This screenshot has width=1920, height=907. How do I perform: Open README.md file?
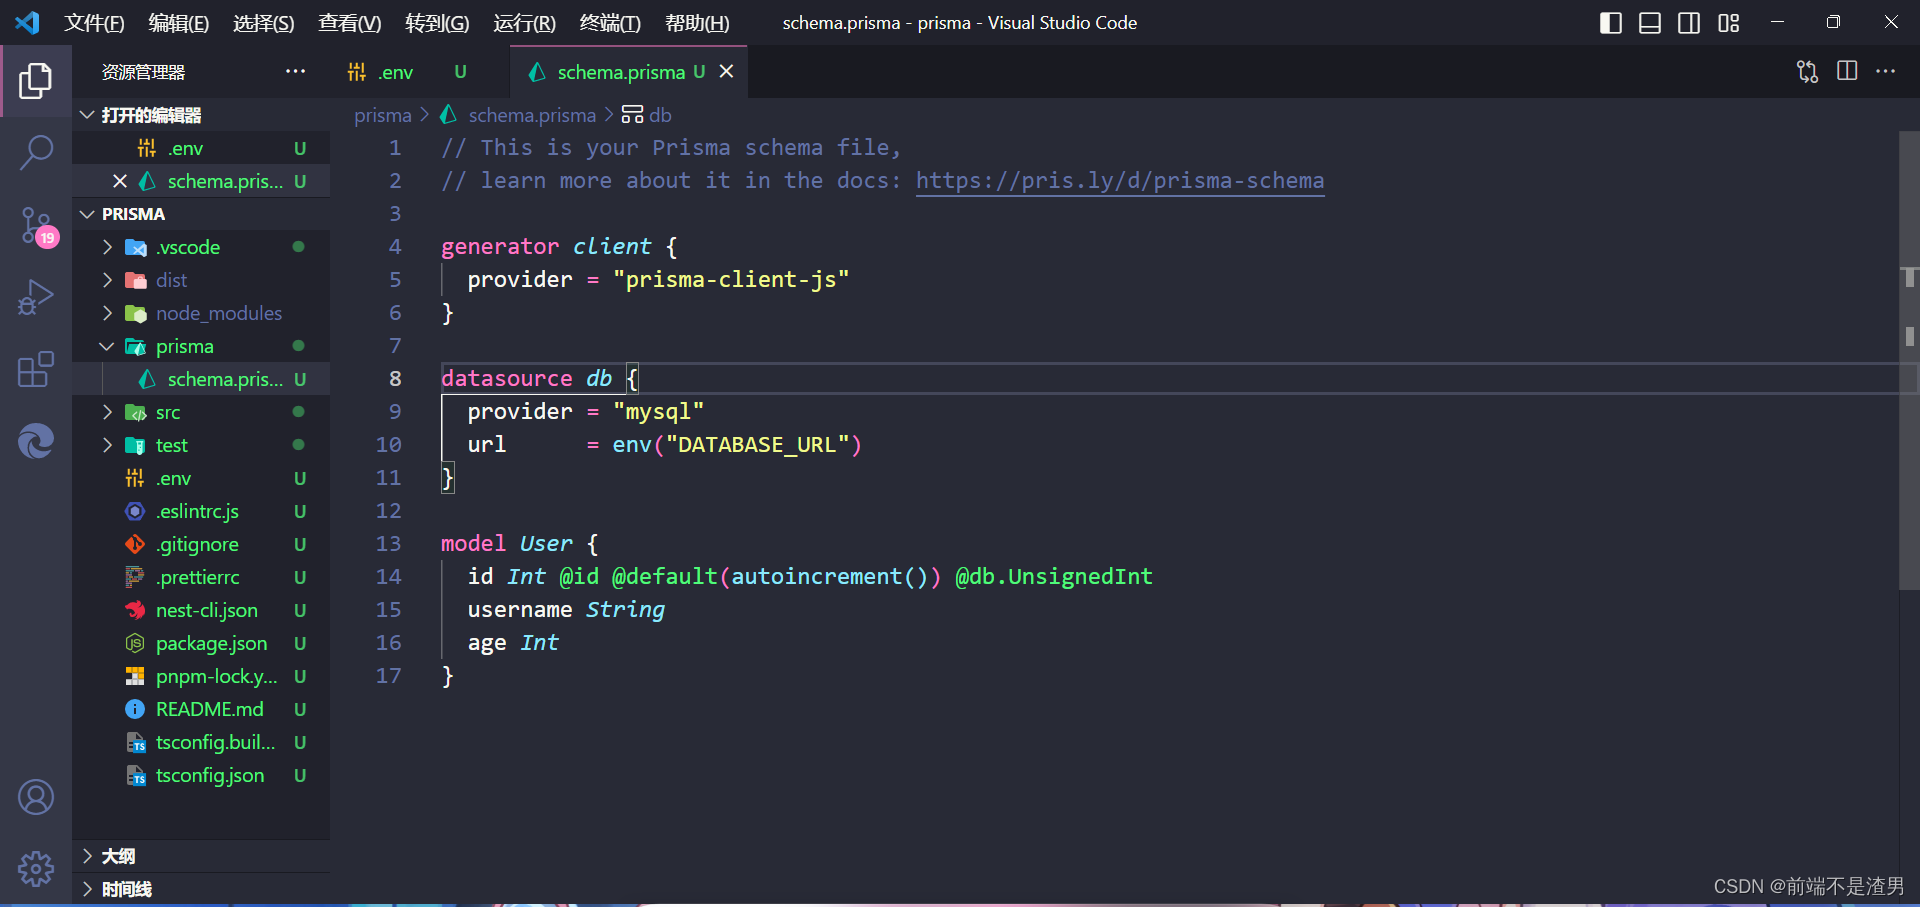[201, 709]
